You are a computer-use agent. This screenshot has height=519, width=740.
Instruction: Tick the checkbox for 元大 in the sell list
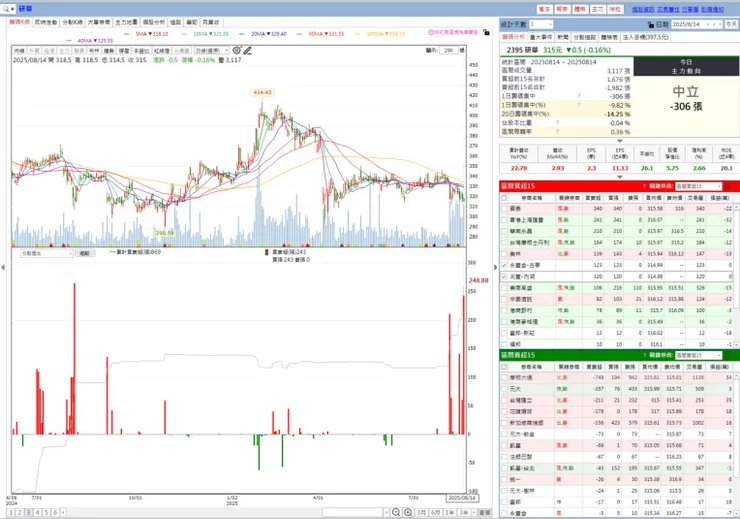504,389
